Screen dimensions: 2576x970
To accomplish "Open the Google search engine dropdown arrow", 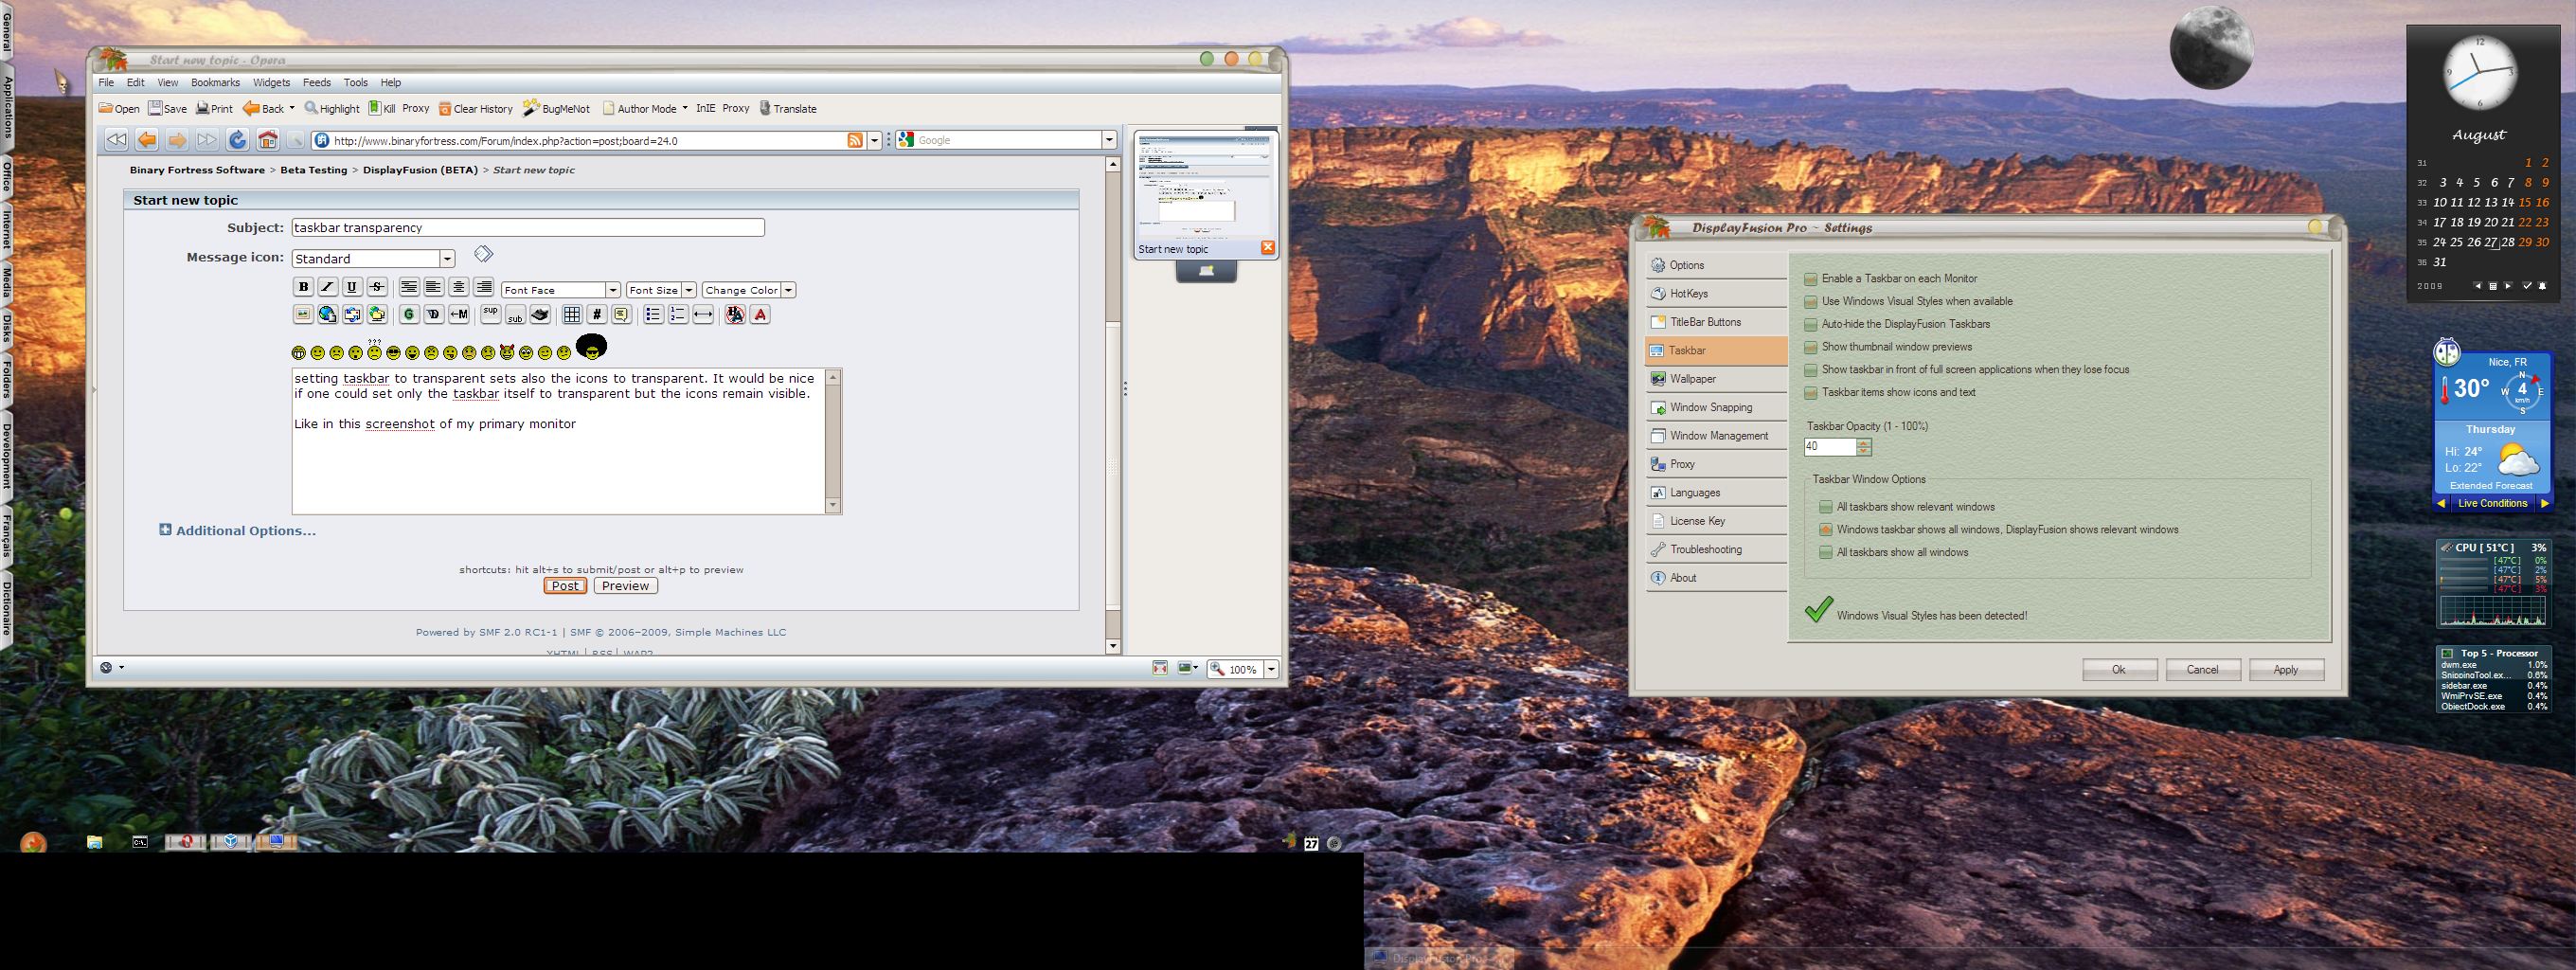I will click(x=1109, y=140).
